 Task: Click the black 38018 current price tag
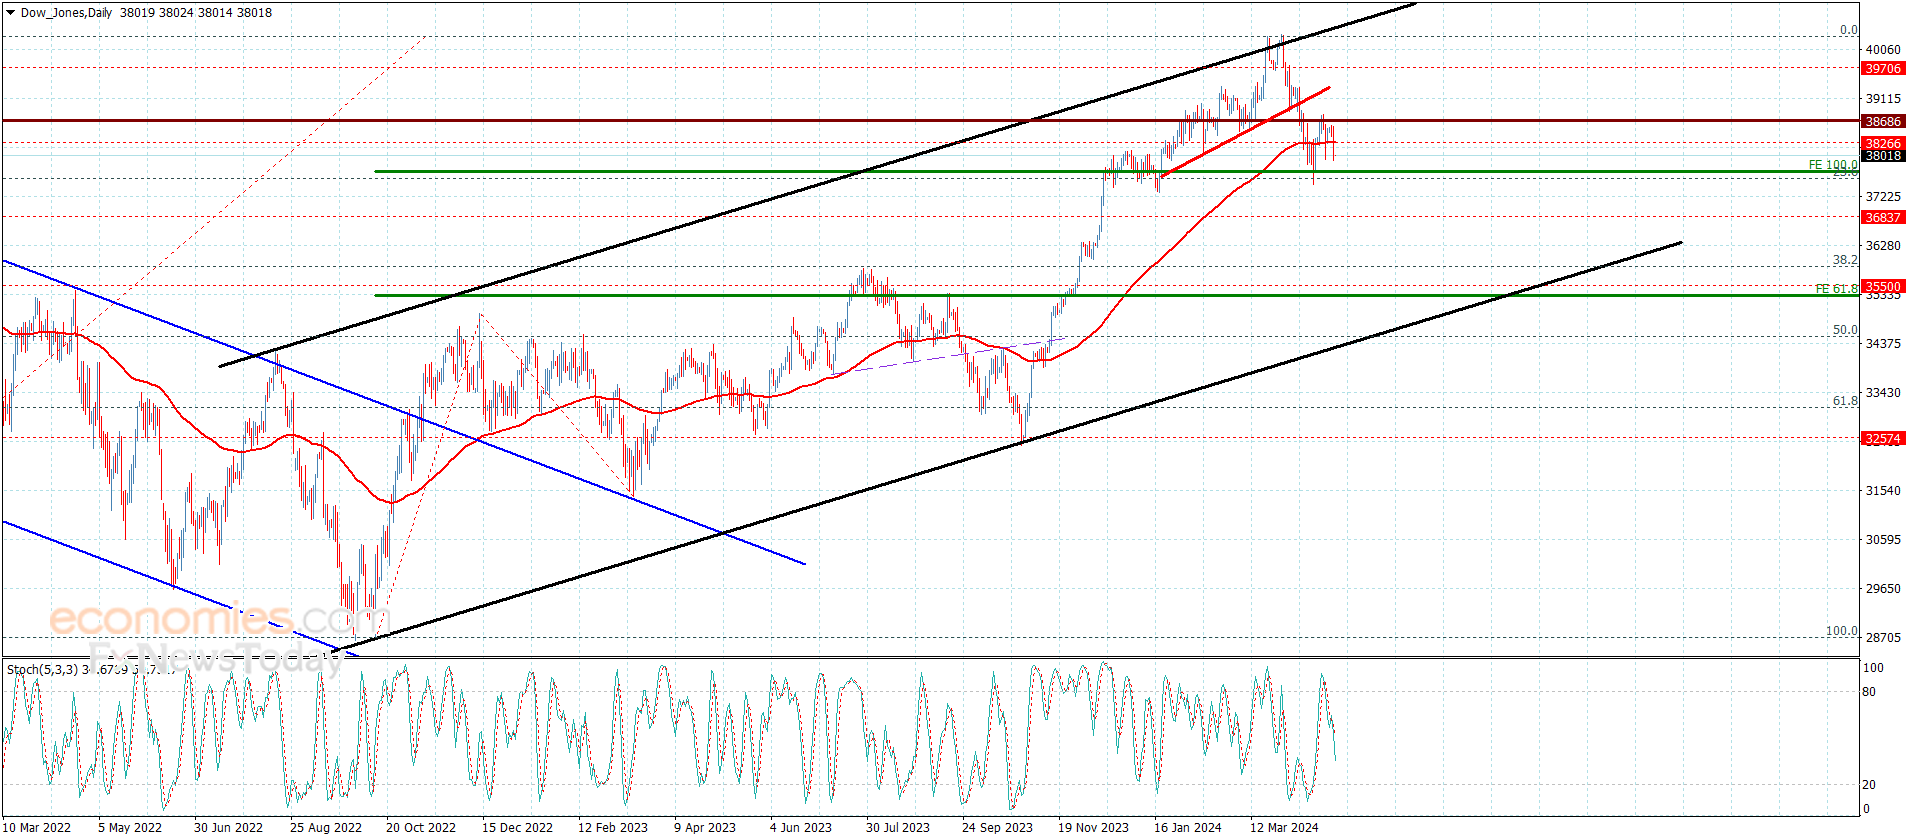[x=1883, y=156]
